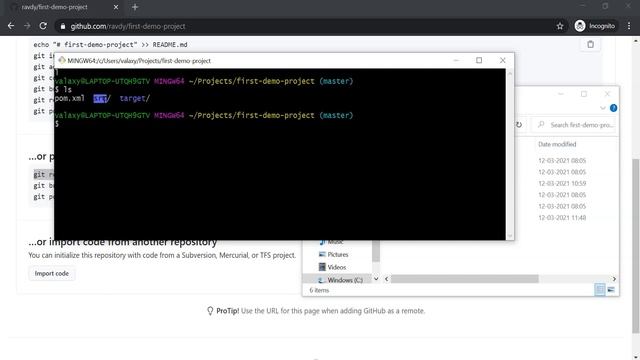This screenshot has height=360, width=640.
Task: Open the Incognito profile indicator
Action: pyautogui.click(x=595, y=26)
